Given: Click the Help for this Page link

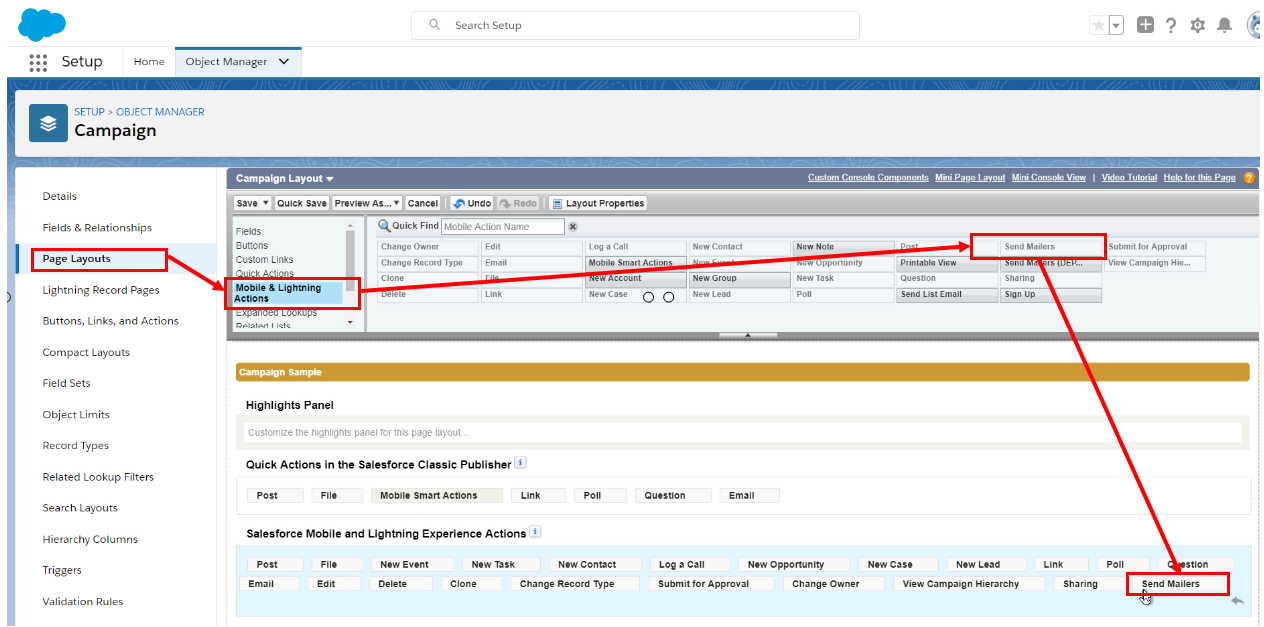Looking at the screenshot, I should [1200, 178].
